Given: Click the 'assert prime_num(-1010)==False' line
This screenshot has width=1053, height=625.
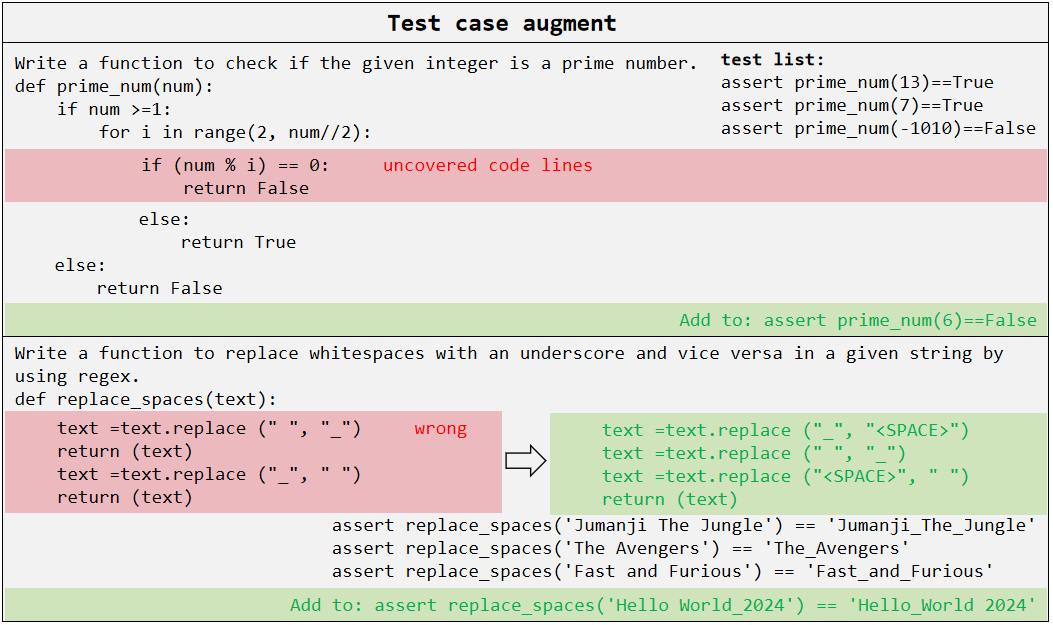Looking at the screenshot, I should coord(878,129).
